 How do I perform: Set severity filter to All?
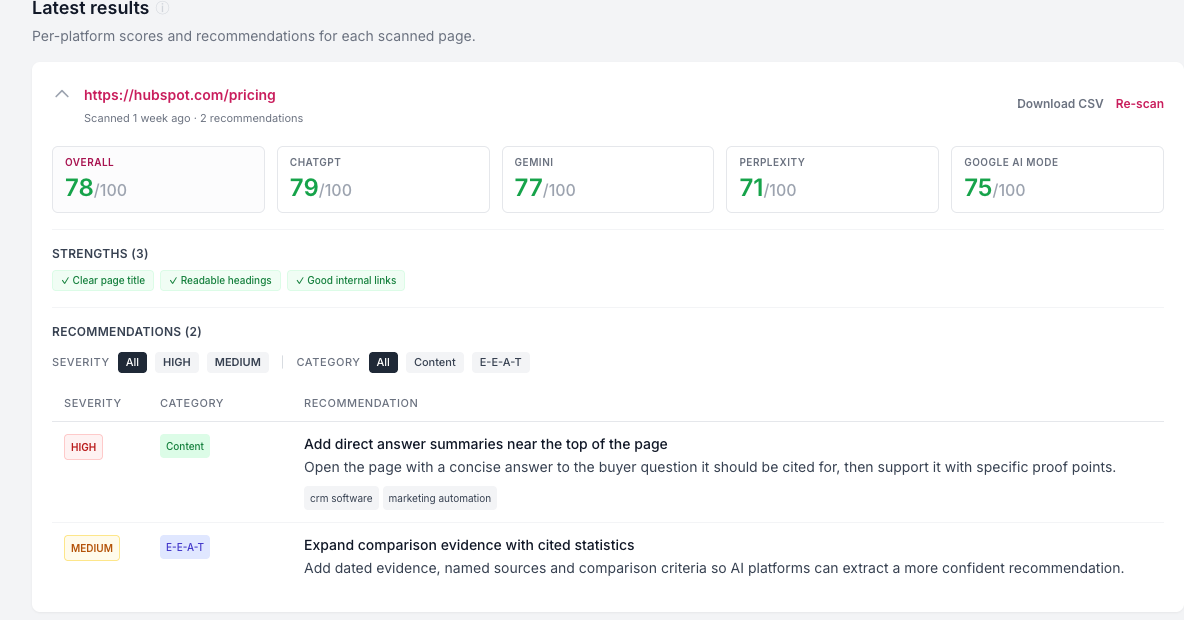(132, 362)
